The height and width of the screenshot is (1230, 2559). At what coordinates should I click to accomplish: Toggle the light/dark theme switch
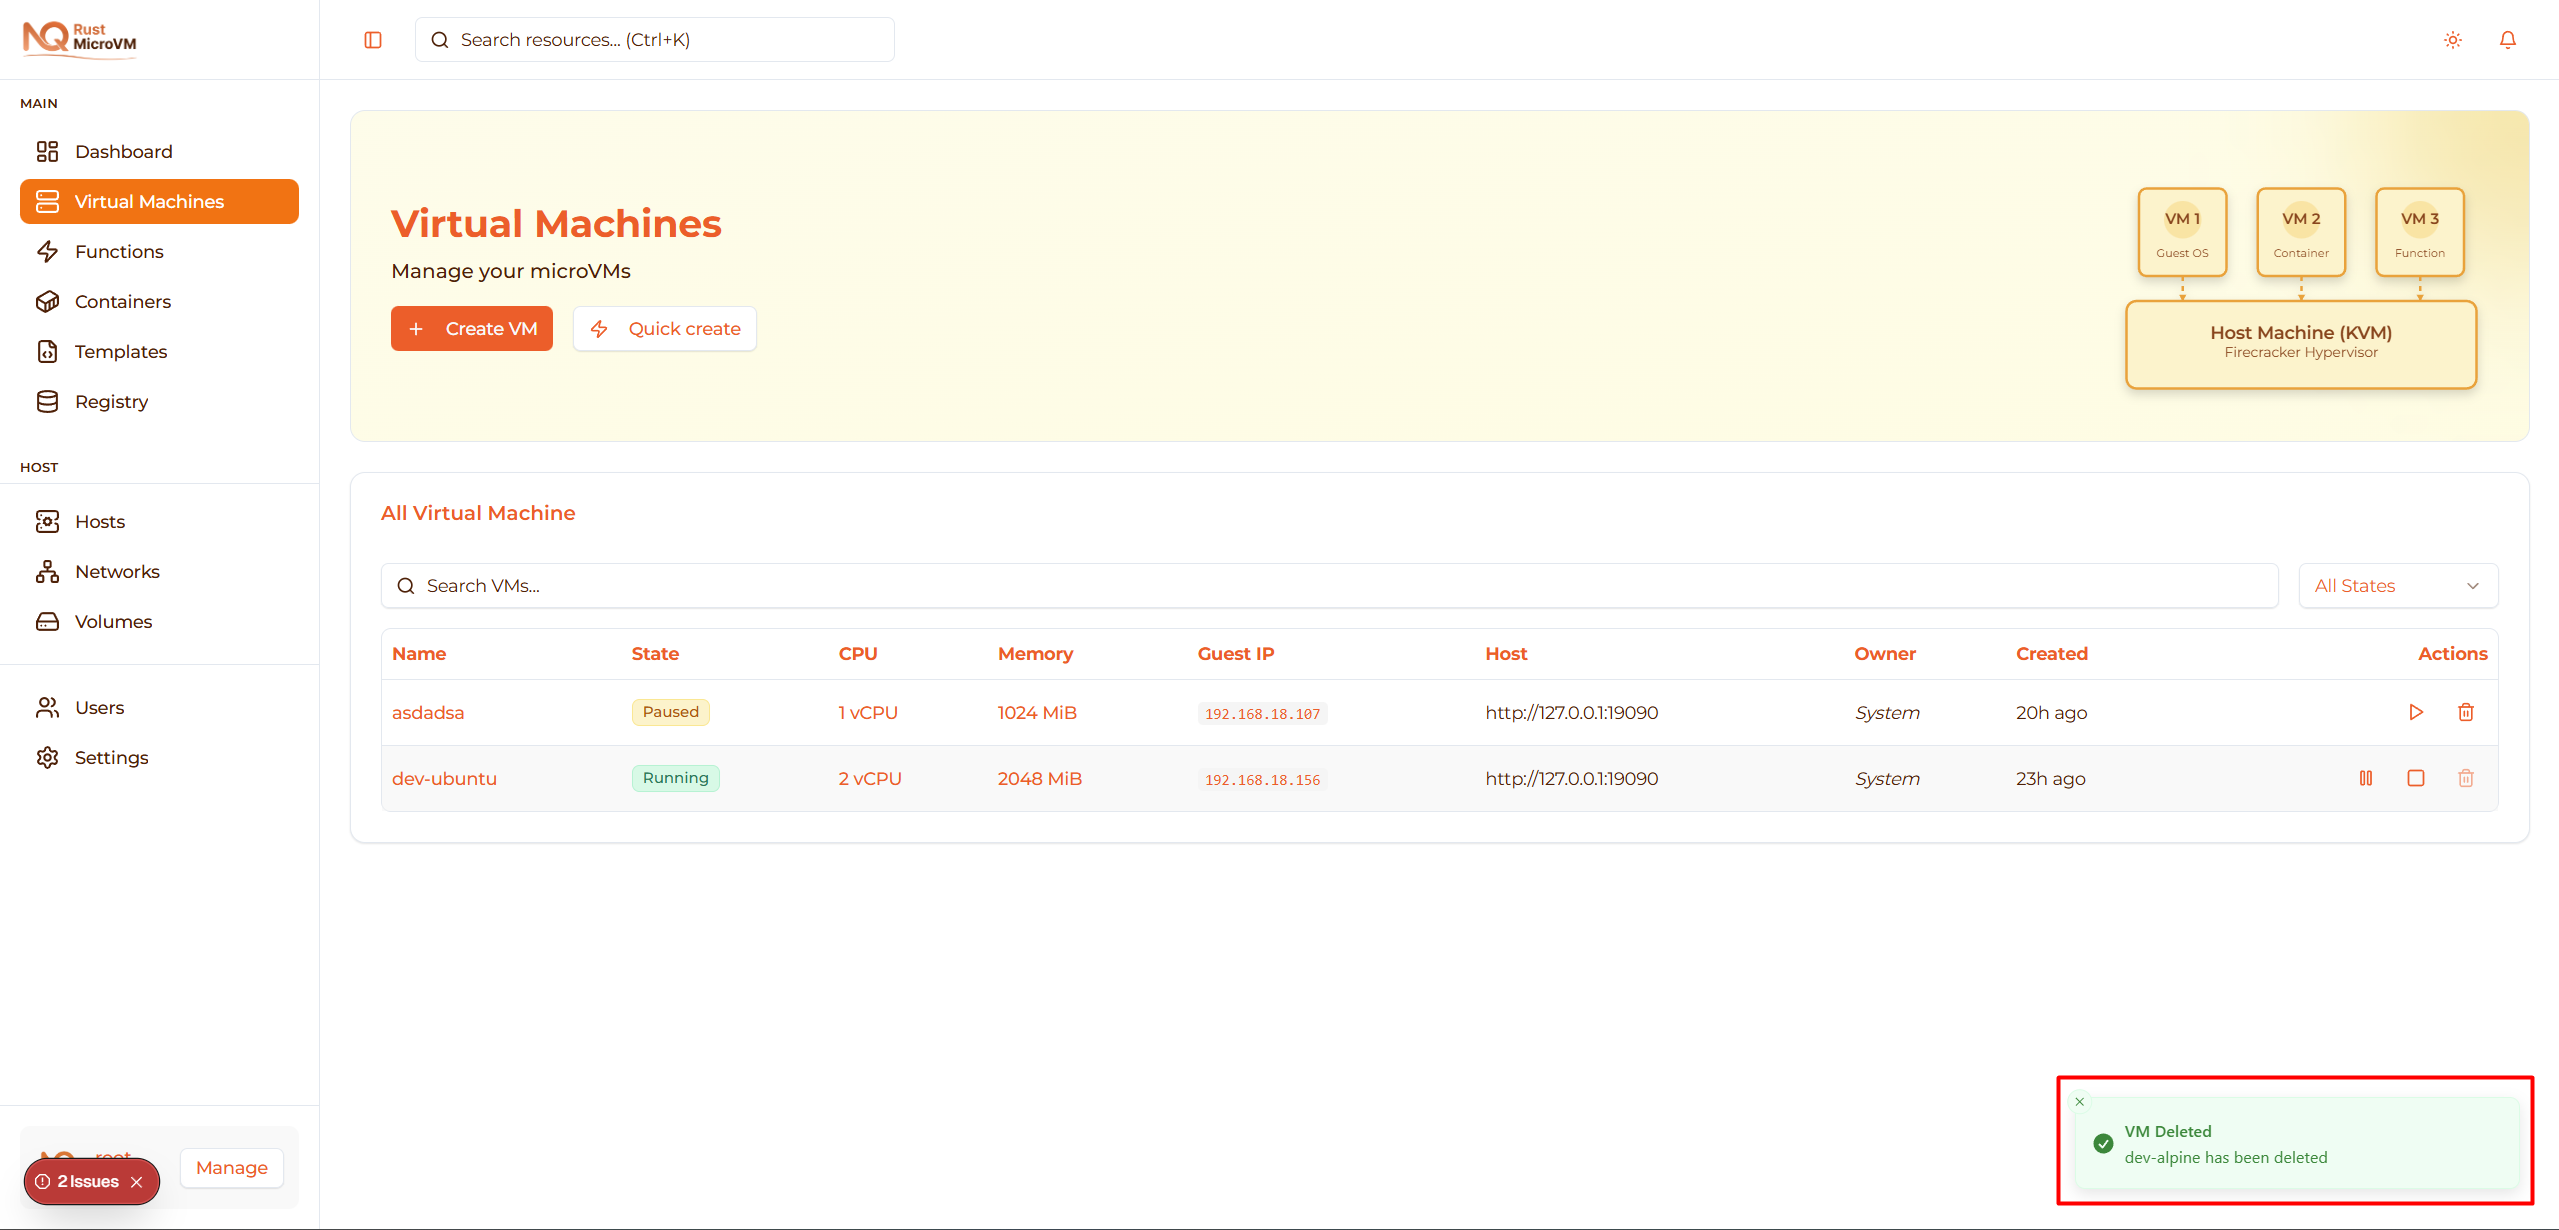[2452, 39]
